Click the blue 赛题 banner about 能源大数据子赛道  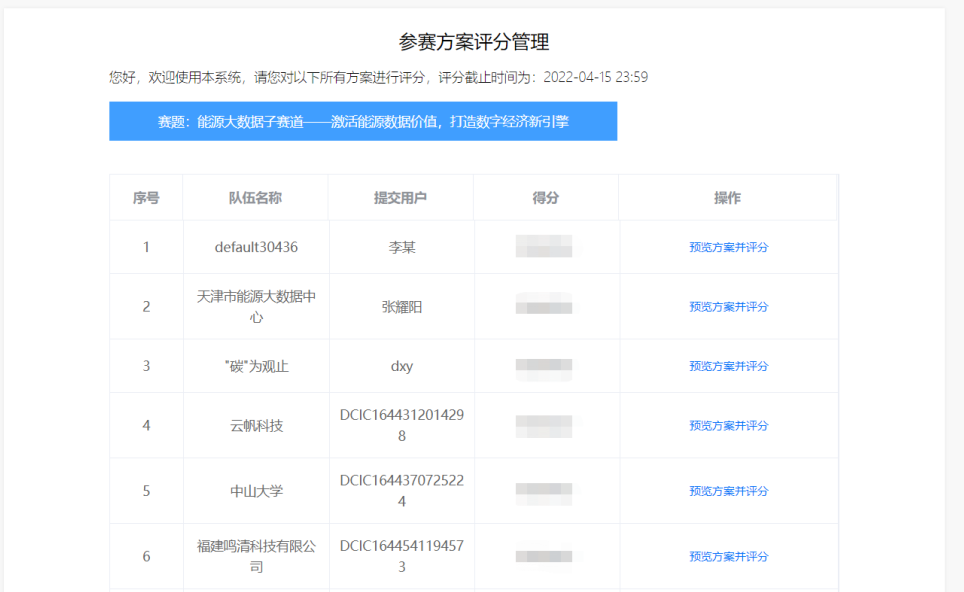click(x=363, y=121)
